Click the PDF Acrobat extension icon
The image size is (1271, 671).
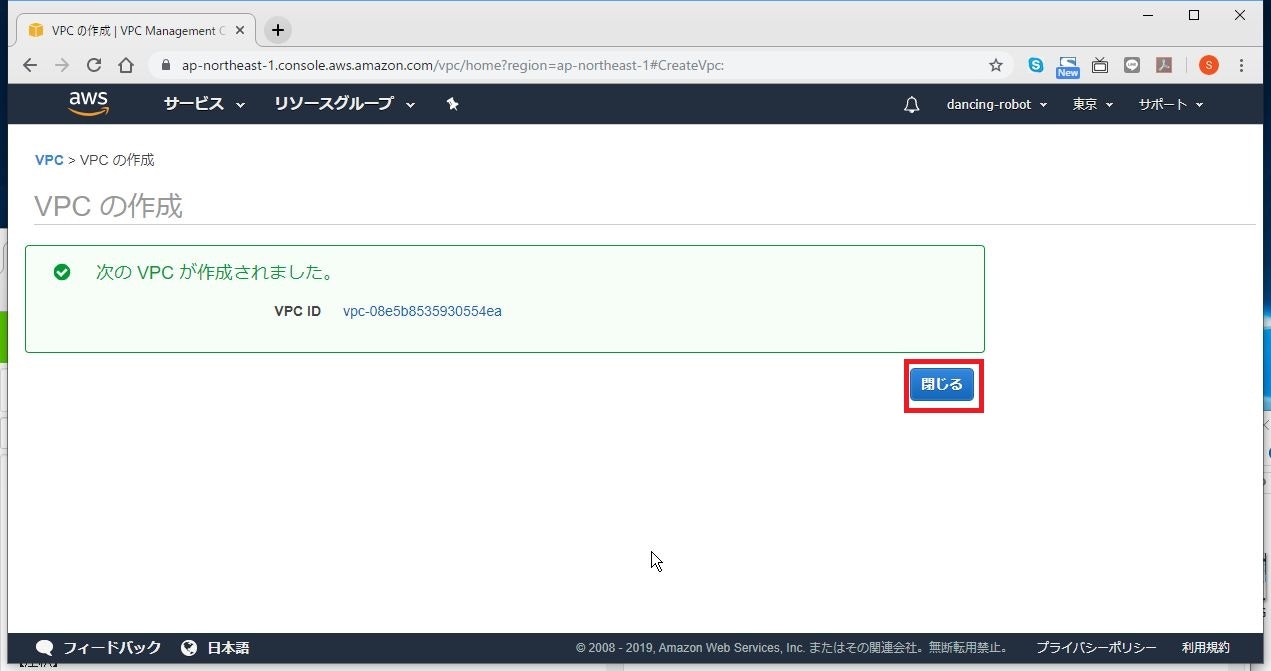(1164, 65)
